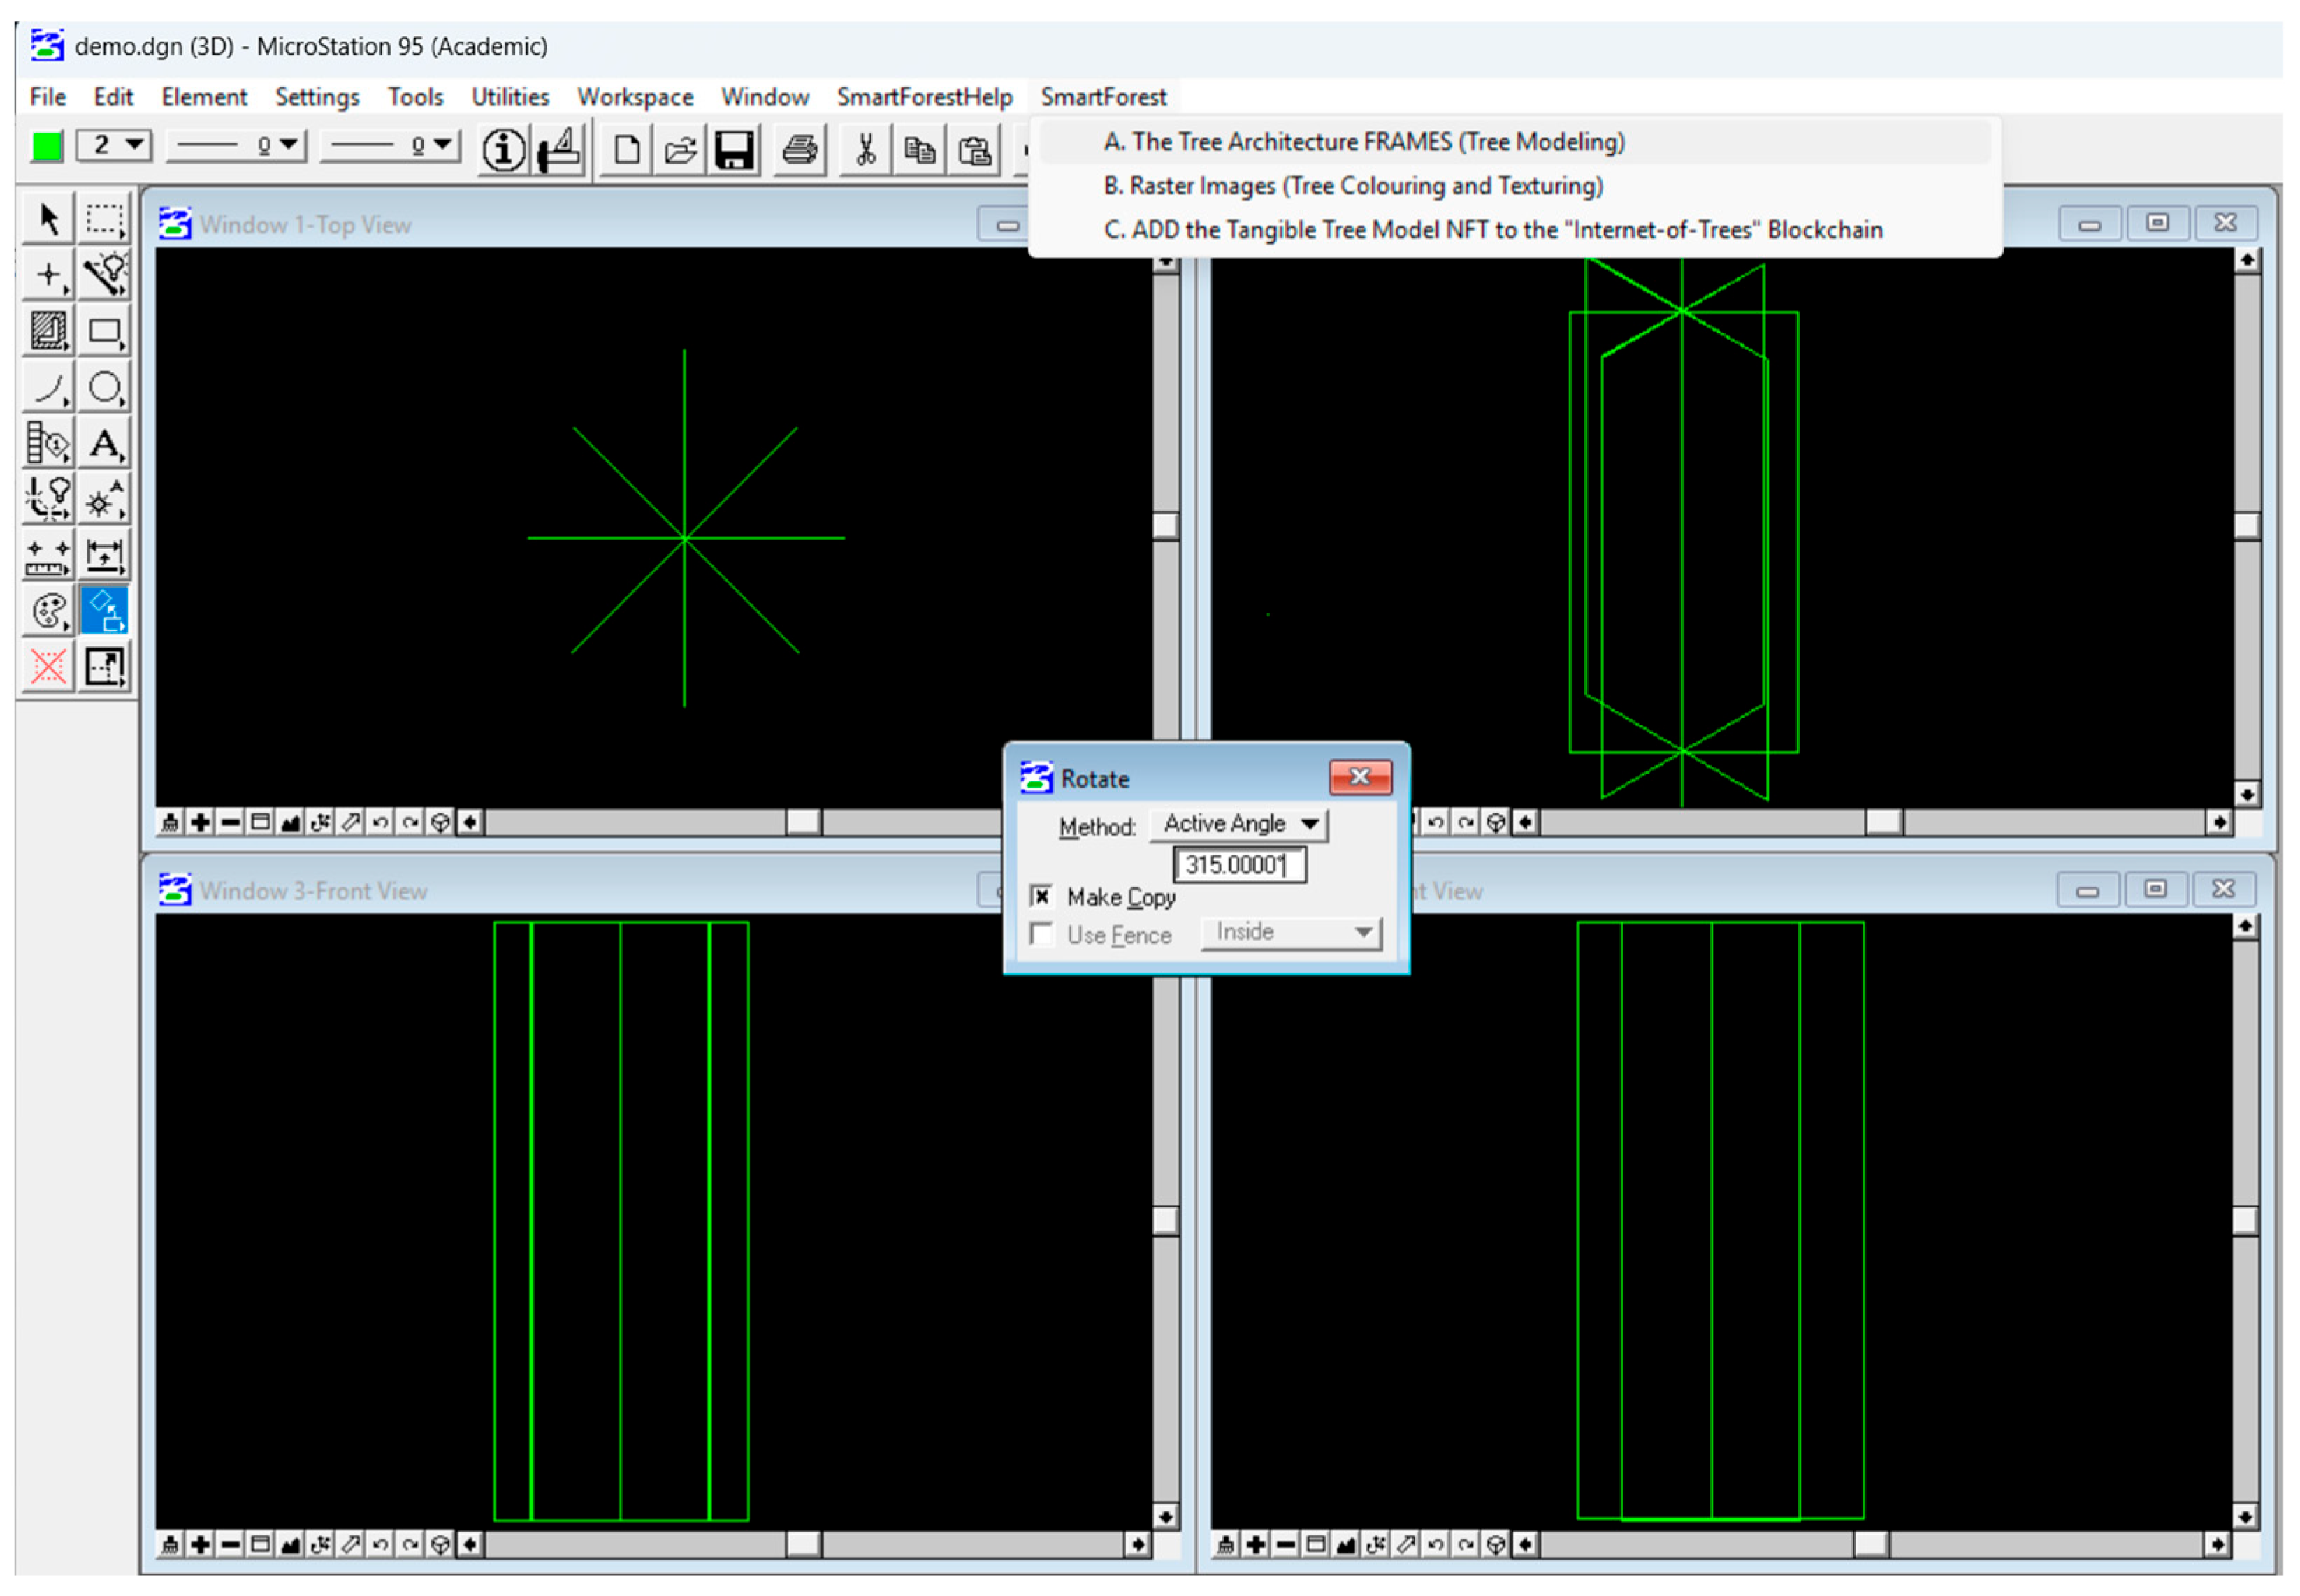Screen dimensions: 2300x1596
Task: Uncheck the Make Copy checkbox
Action: click(1041, 896)
